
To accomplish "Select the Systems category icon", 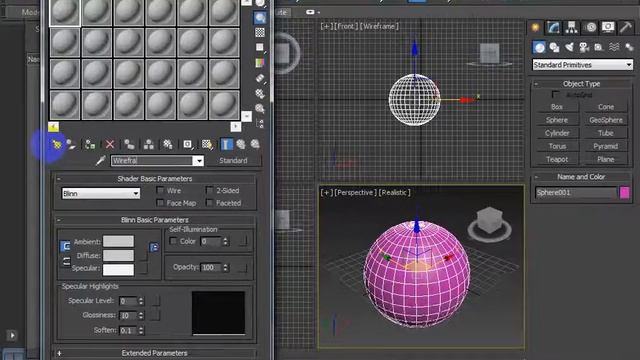I will [x=629, y=47].
